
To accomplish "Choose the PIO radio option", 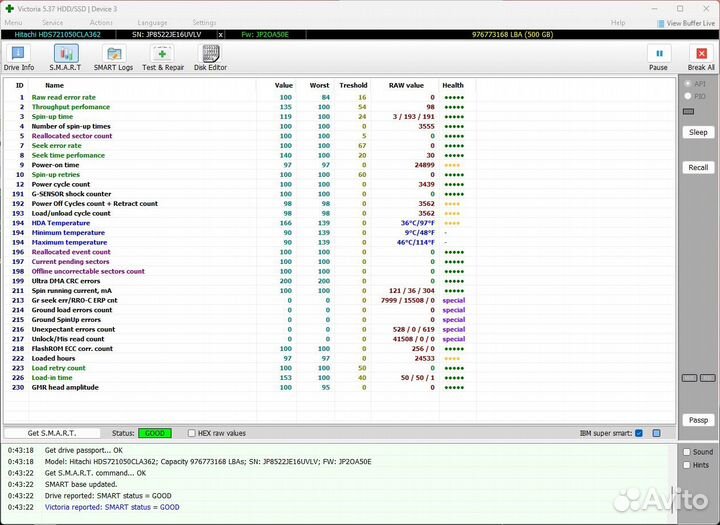I will tap(687, 96).
